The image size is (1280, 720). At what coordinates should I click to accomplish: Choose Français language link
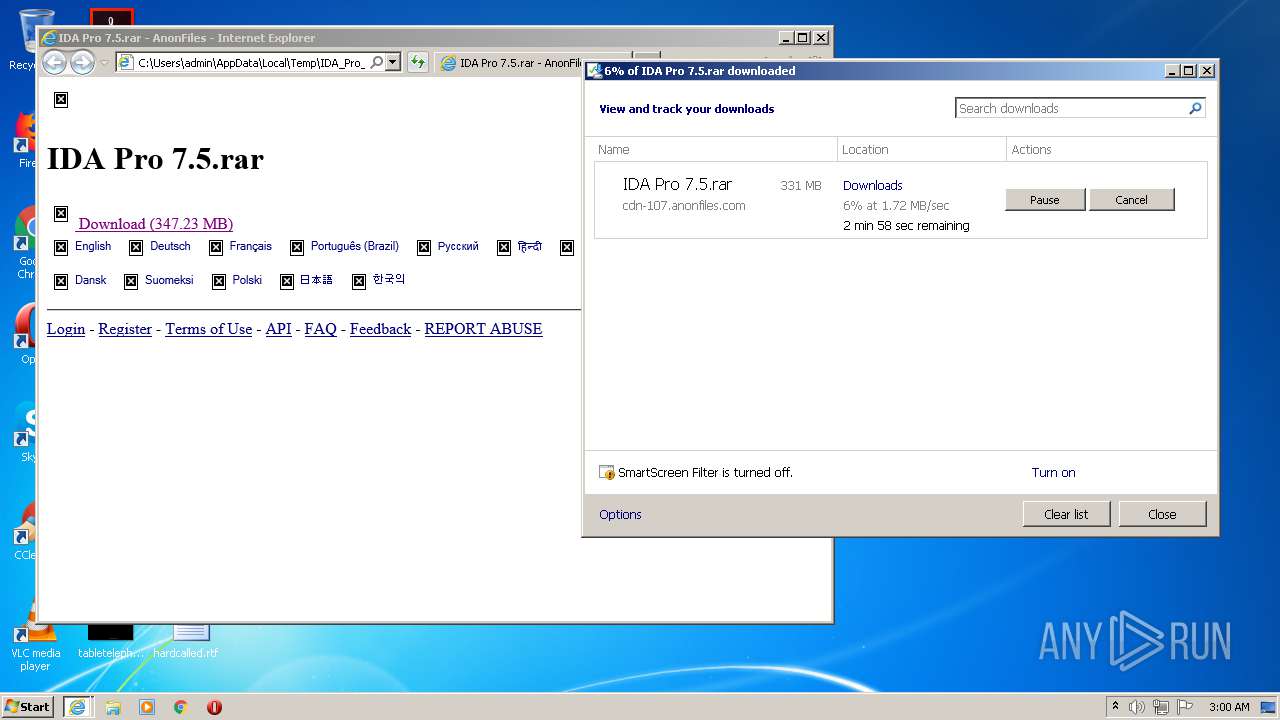pyautogui.click(x=250, y=246)
